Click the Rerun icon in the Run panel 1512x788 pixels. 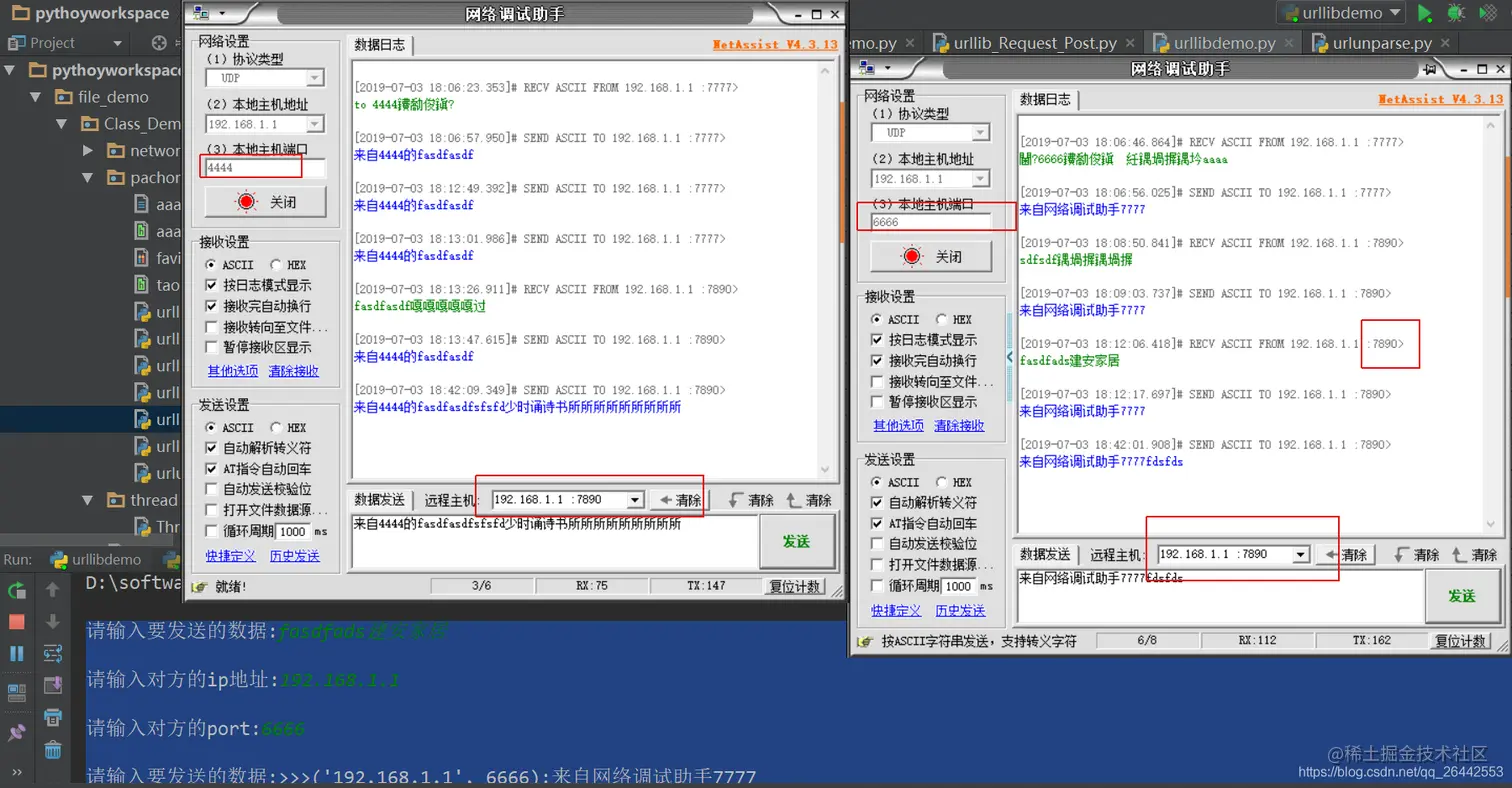click(16, 591)
